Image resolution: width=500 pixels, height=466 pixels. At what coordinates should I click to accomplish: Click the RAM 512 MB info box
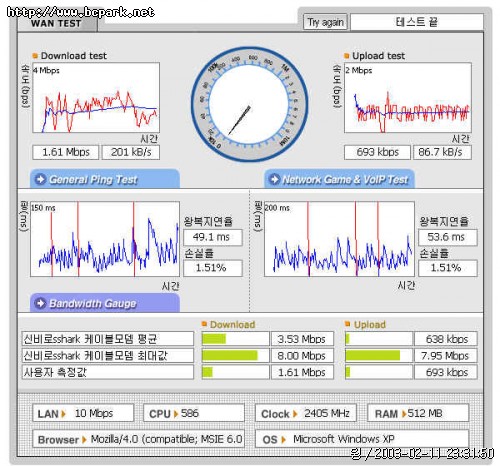tap(418, 413)
